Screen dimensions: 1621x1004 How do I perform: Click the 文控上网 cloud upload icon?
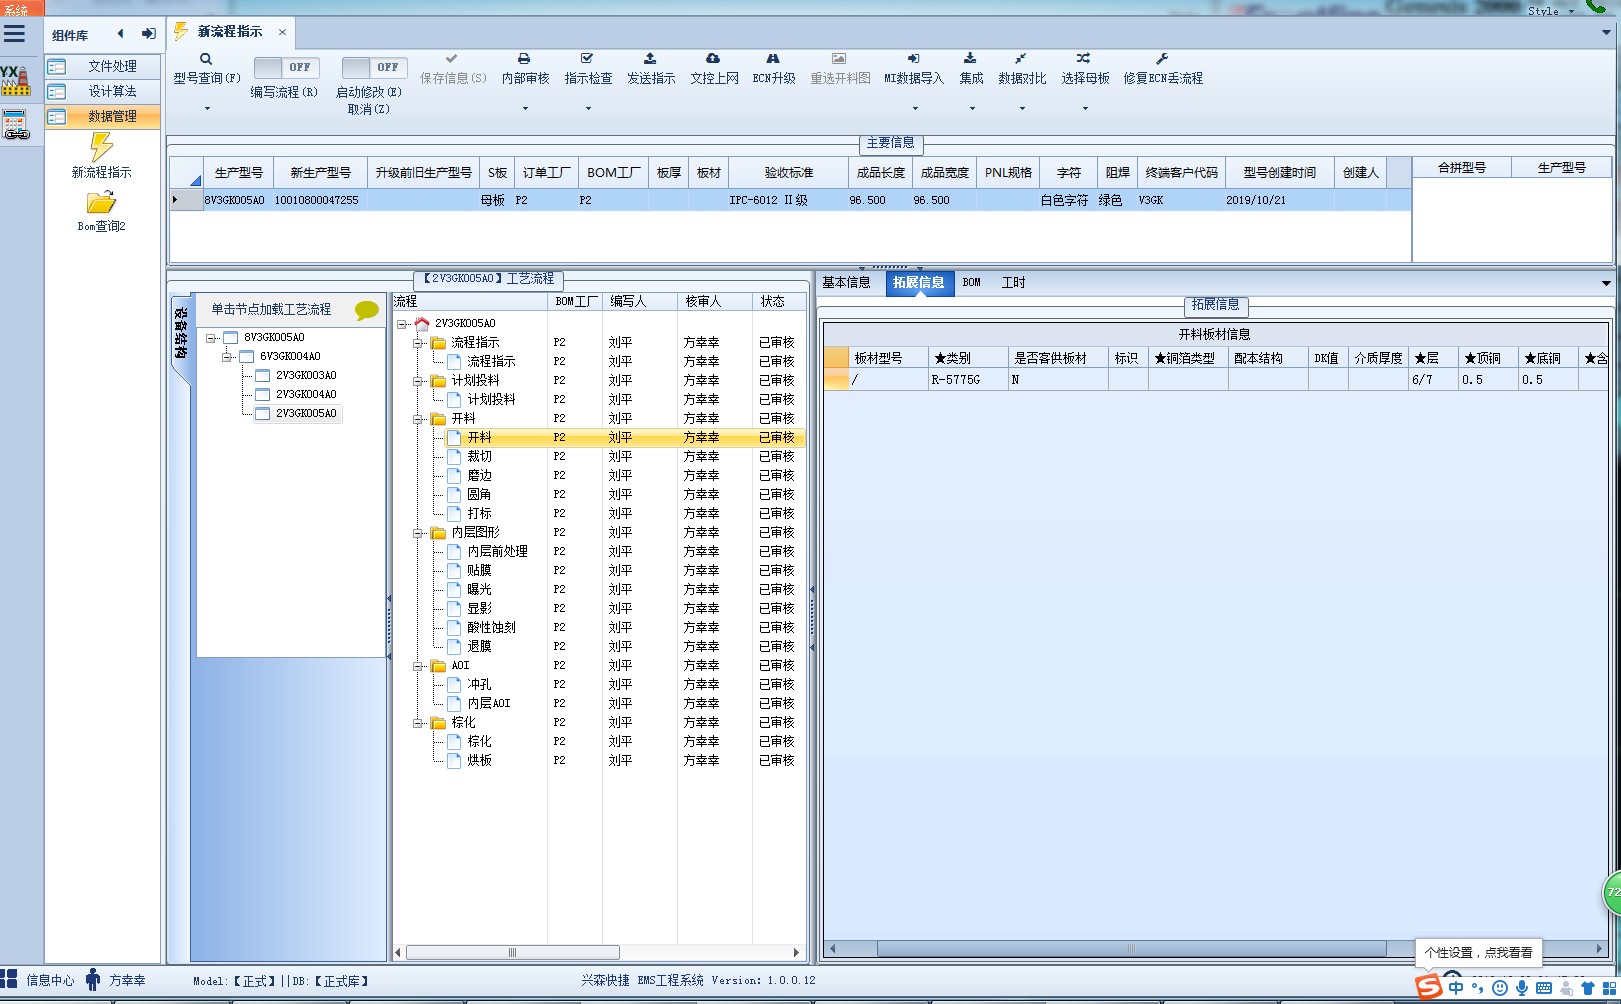(713, 59)
